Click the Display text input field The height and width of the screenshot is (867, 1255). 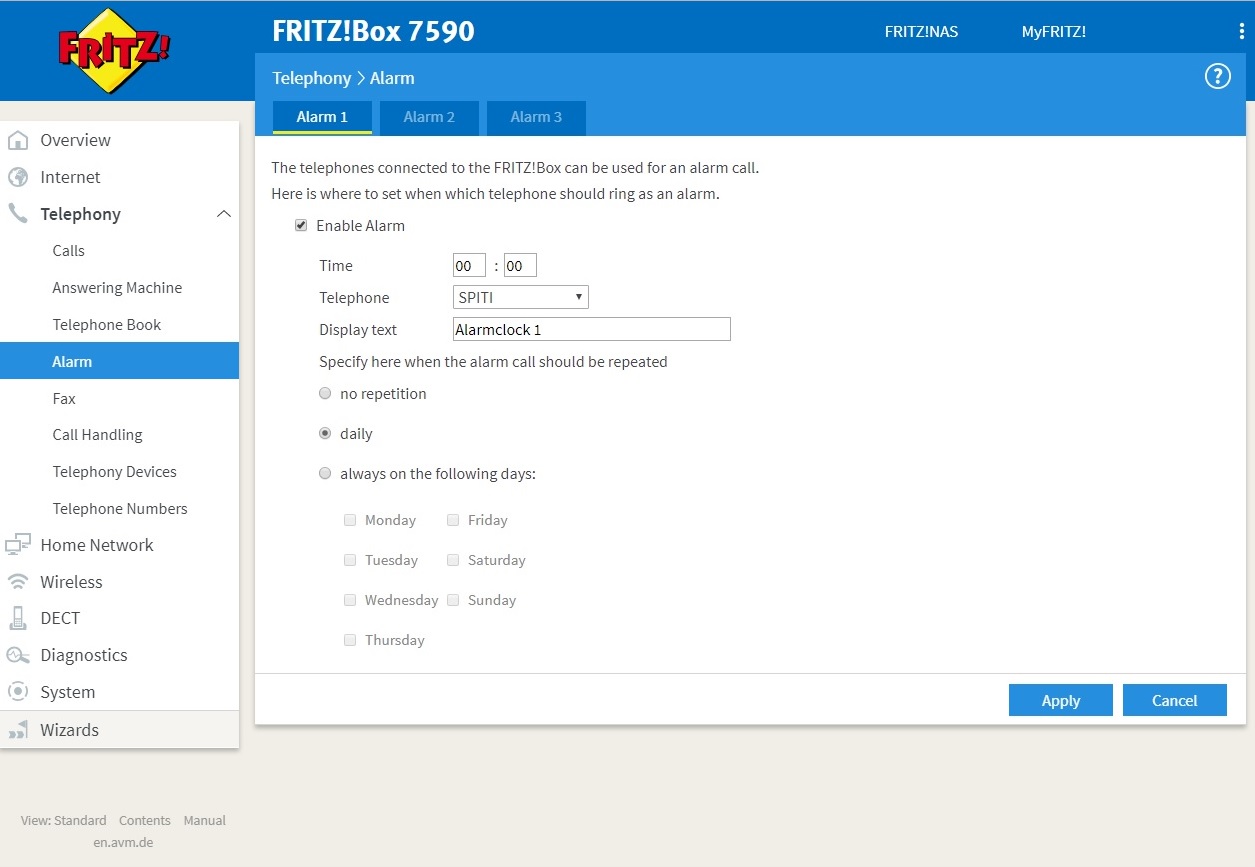click(592, 329)
